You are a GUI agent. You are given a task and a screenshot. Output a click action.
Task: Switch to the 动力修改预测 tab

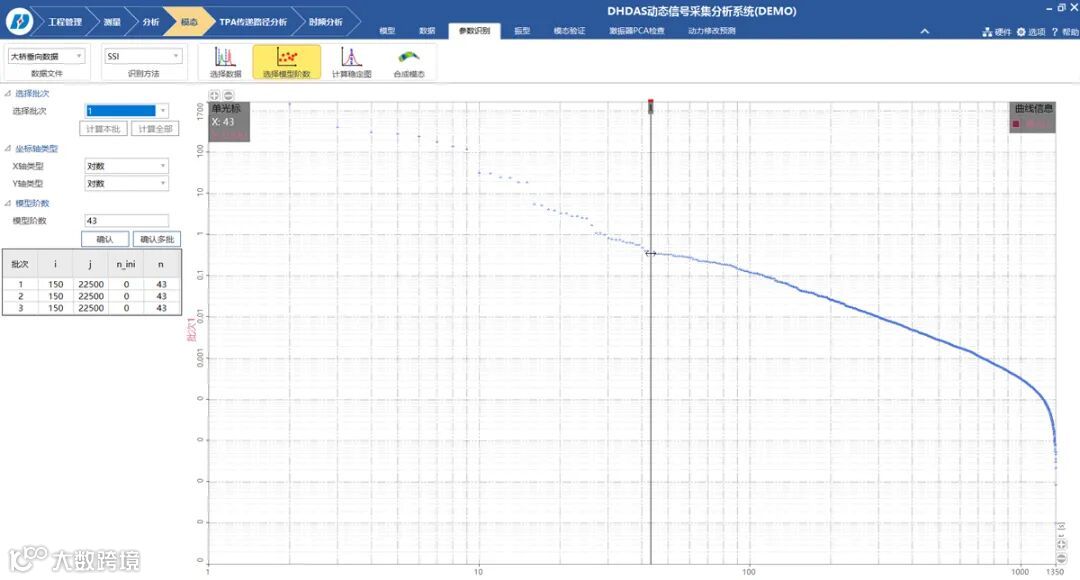[x=712, y=31]
